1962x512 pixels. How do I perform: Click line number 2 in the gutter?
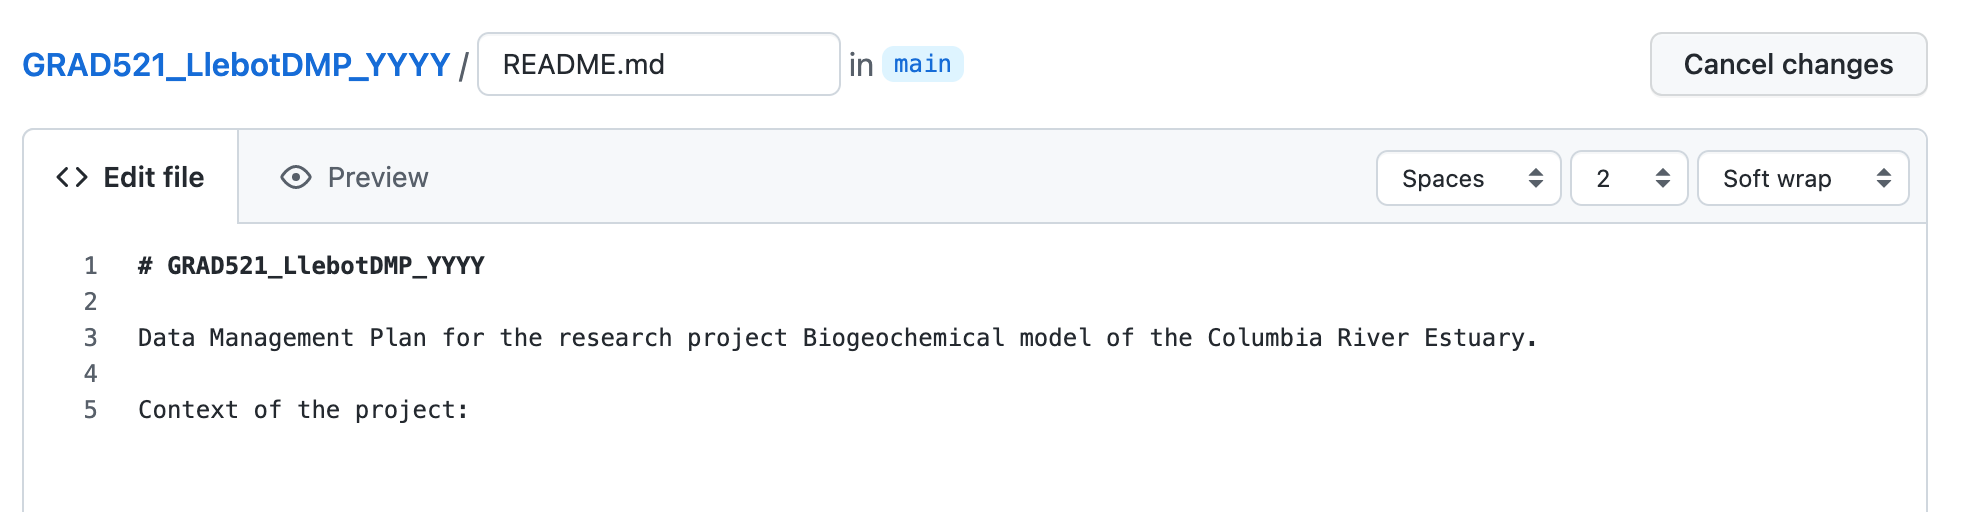(91, 302)
